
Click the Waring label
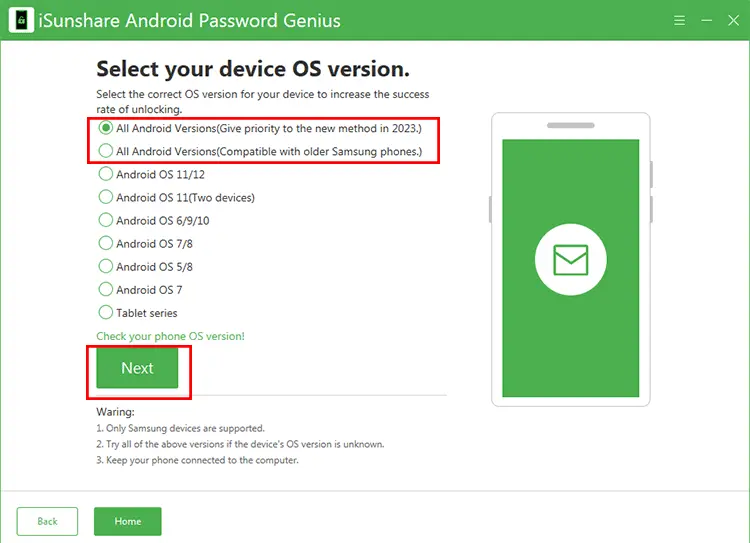115,412
